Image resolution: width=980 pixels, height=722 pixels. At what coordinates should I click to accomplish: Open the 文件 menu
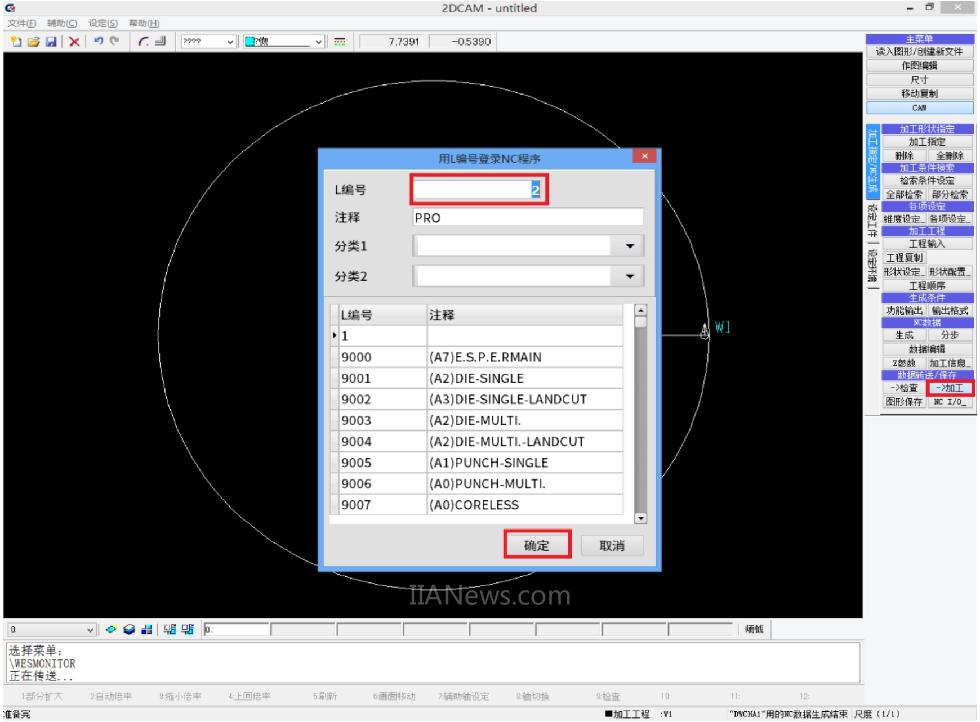point(21,23)
